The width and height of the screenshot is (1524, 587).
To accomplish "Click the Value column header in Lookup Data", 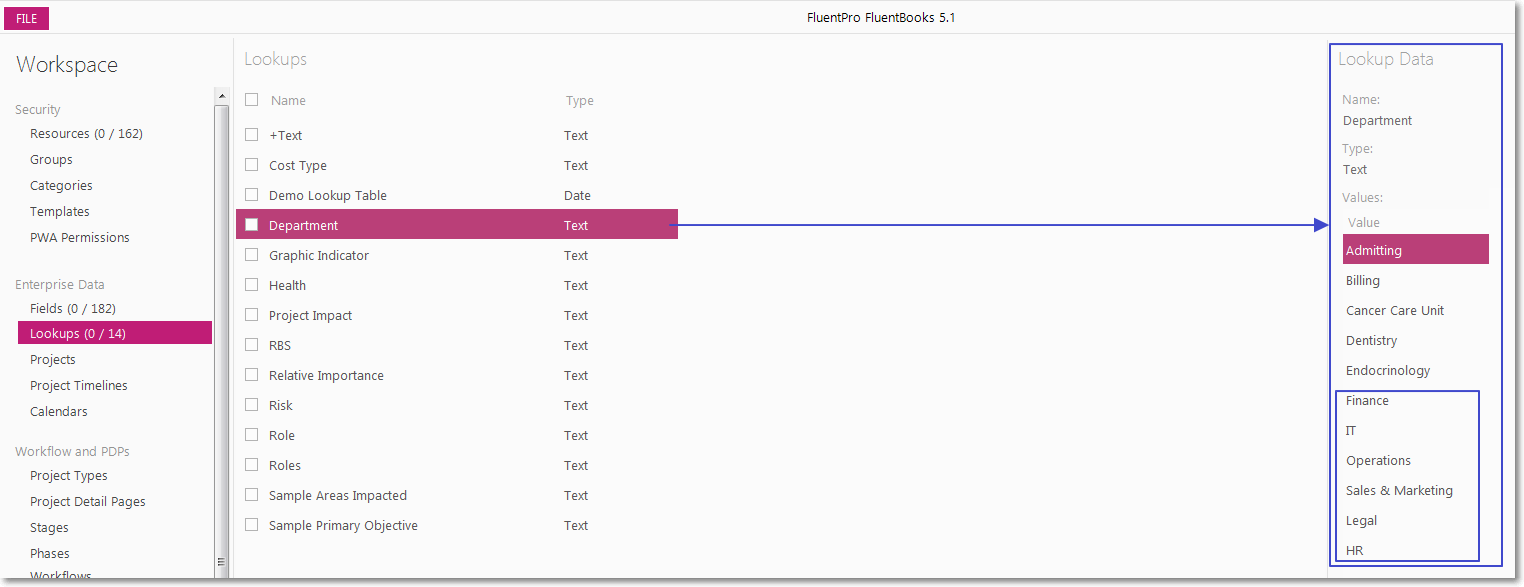I will click(1364, 223).
